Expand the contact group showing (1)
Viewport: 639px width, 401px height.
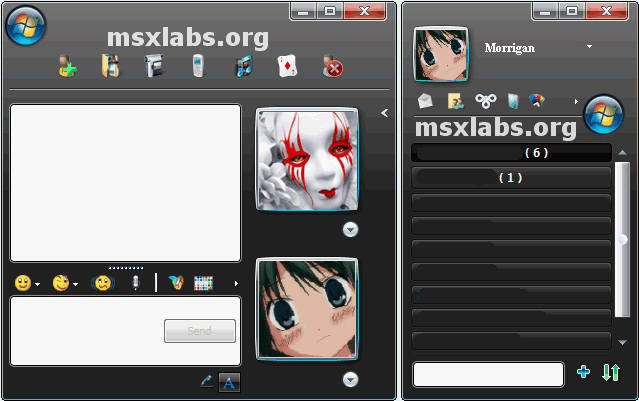(511, 178)
